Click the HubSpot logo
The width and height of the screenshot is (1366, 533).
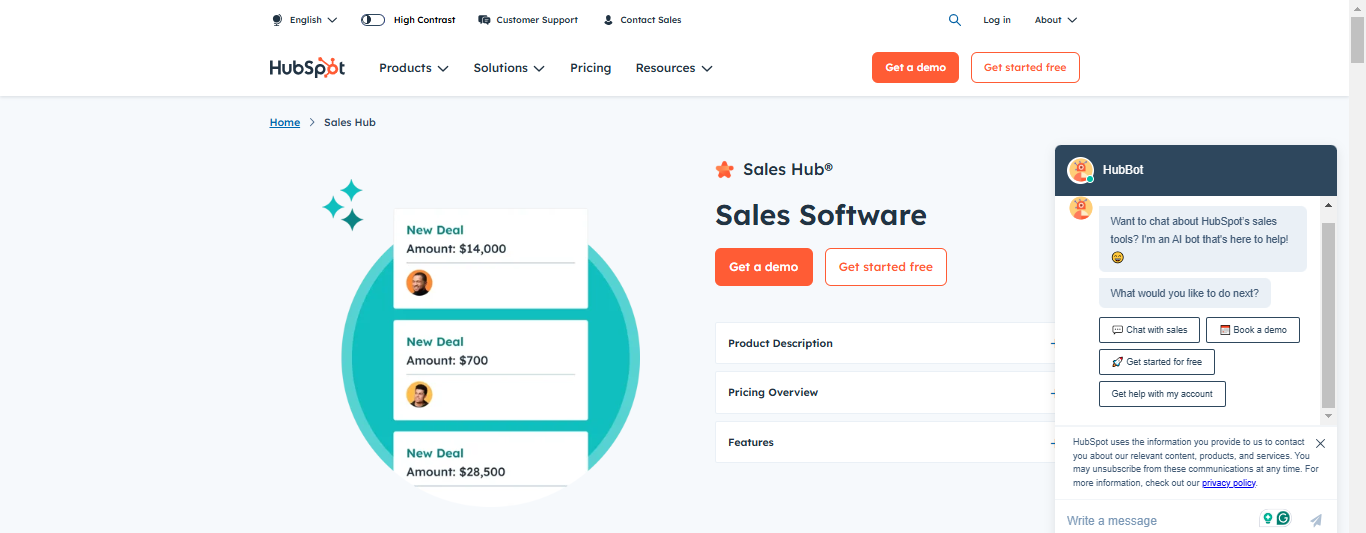pos(307,68)
